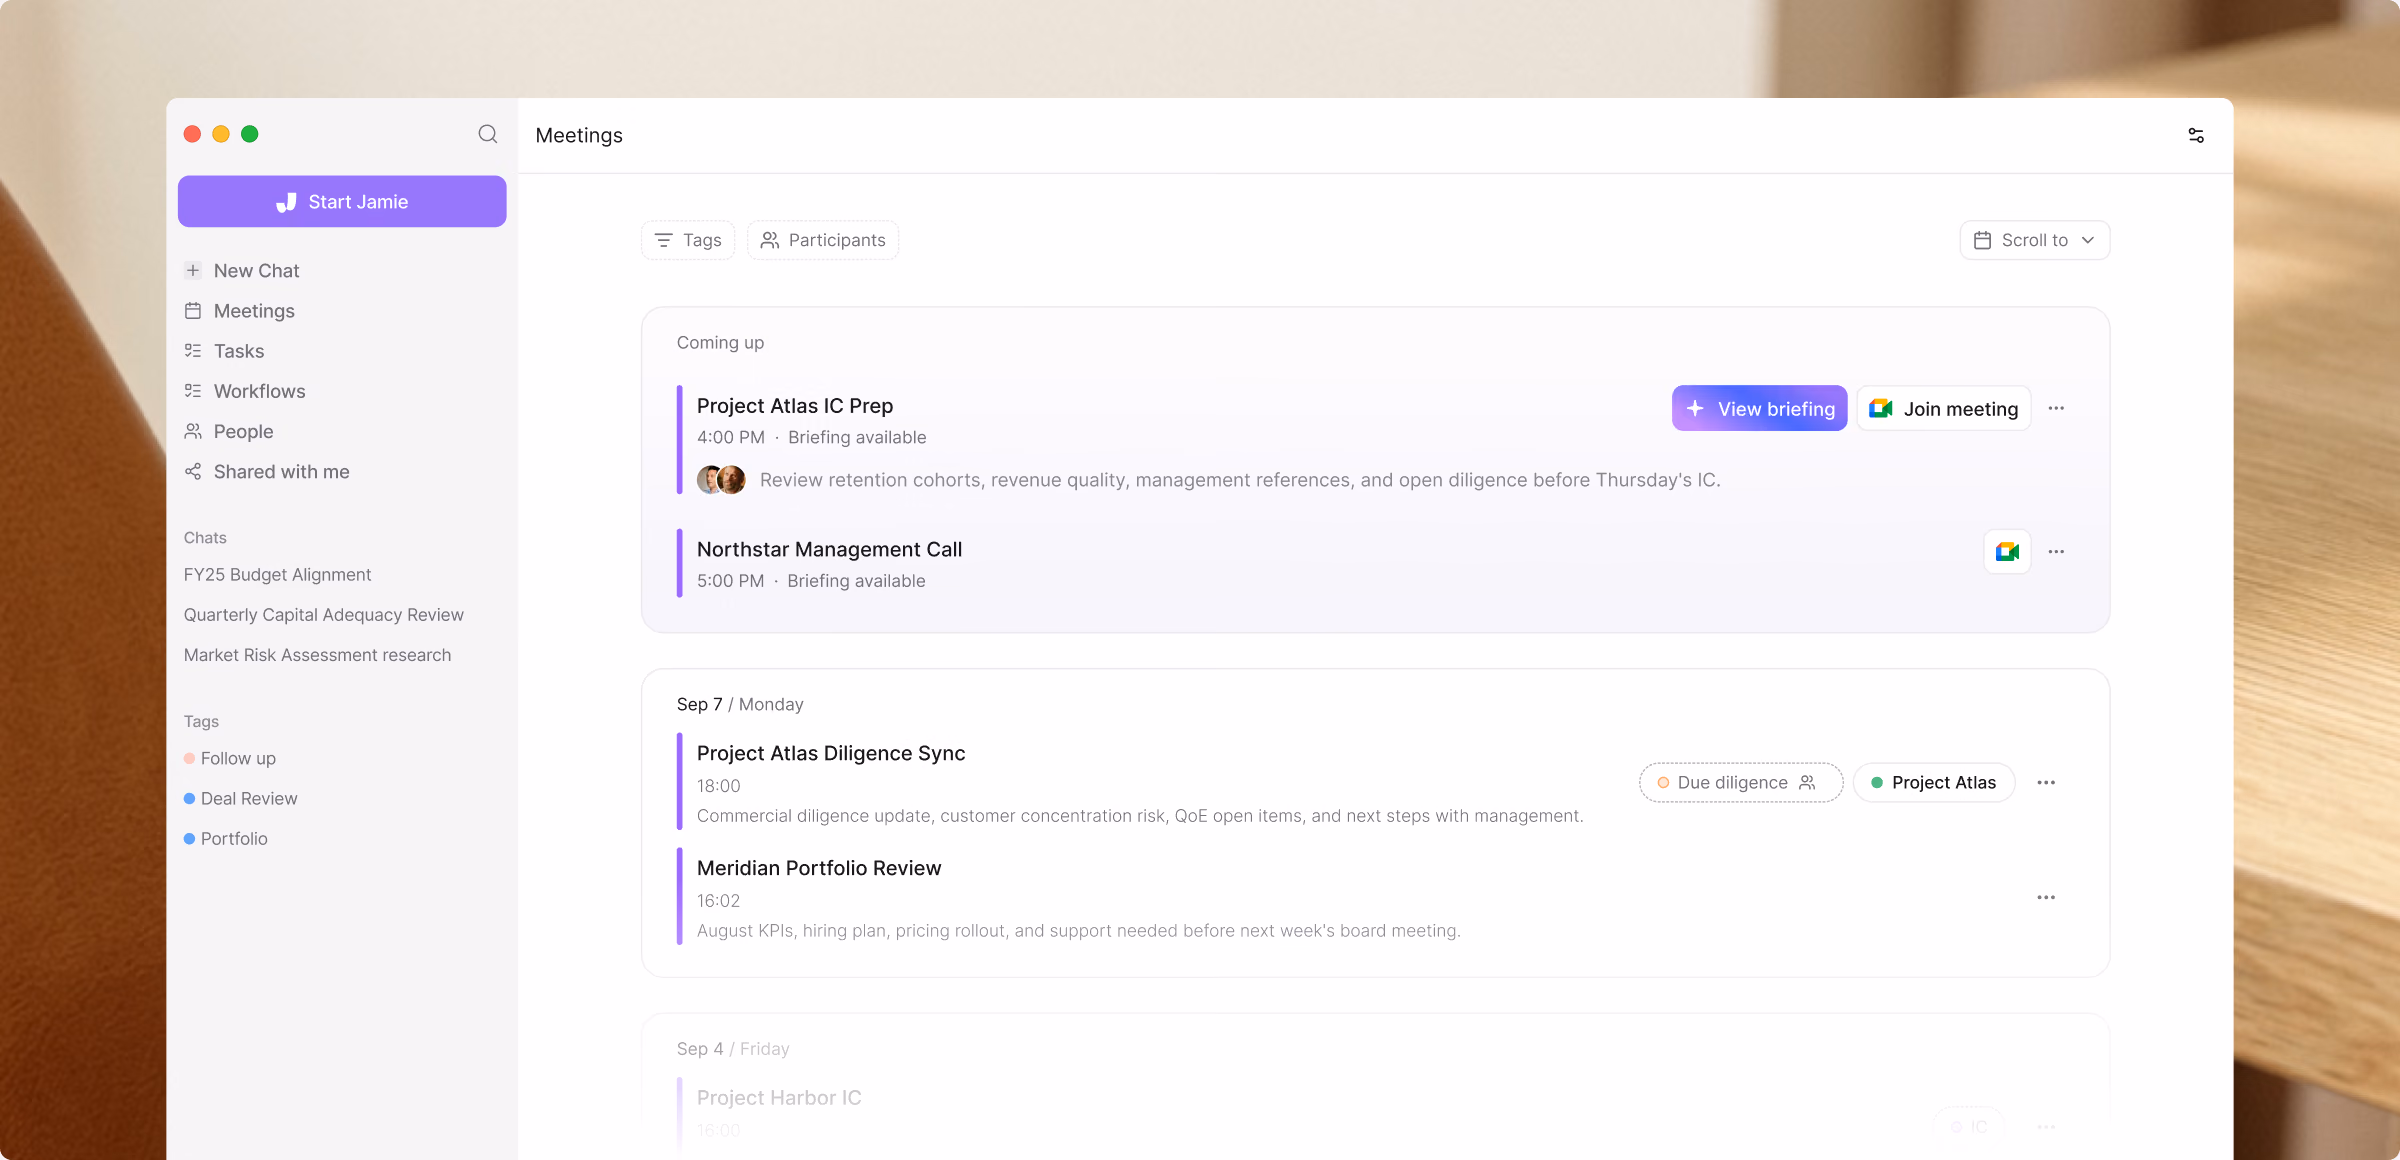The image size is (2400, 1160).
Task: Click the Deal Review tag color dot
Action: [x=189, y=798]
